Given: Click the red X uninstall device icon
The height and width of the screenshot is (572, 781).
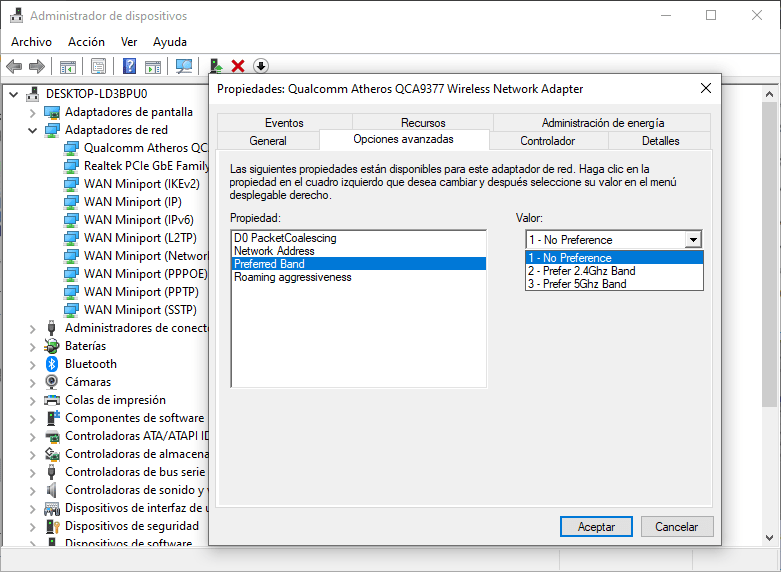Looking at the screenshot, I should [238, 66].
